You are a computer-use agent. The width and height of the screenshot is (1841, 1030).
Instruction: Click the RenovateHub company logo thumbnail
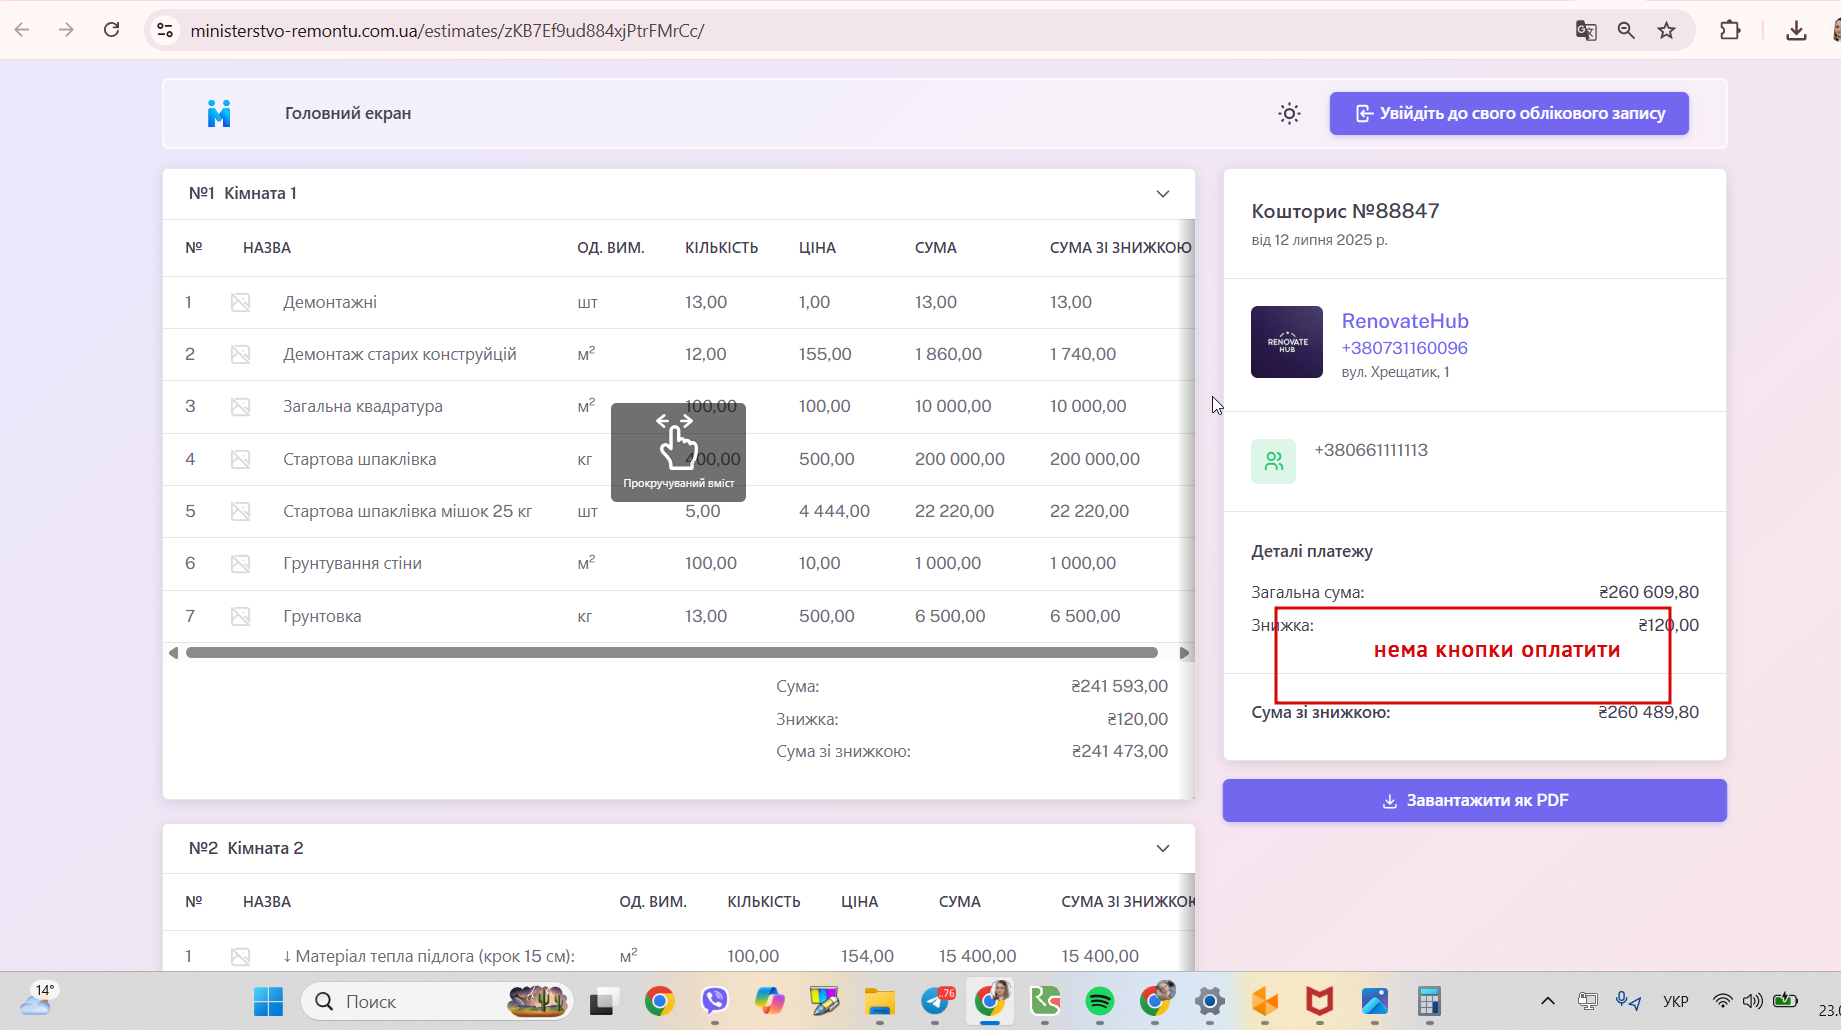click(x=1287, y=342)
